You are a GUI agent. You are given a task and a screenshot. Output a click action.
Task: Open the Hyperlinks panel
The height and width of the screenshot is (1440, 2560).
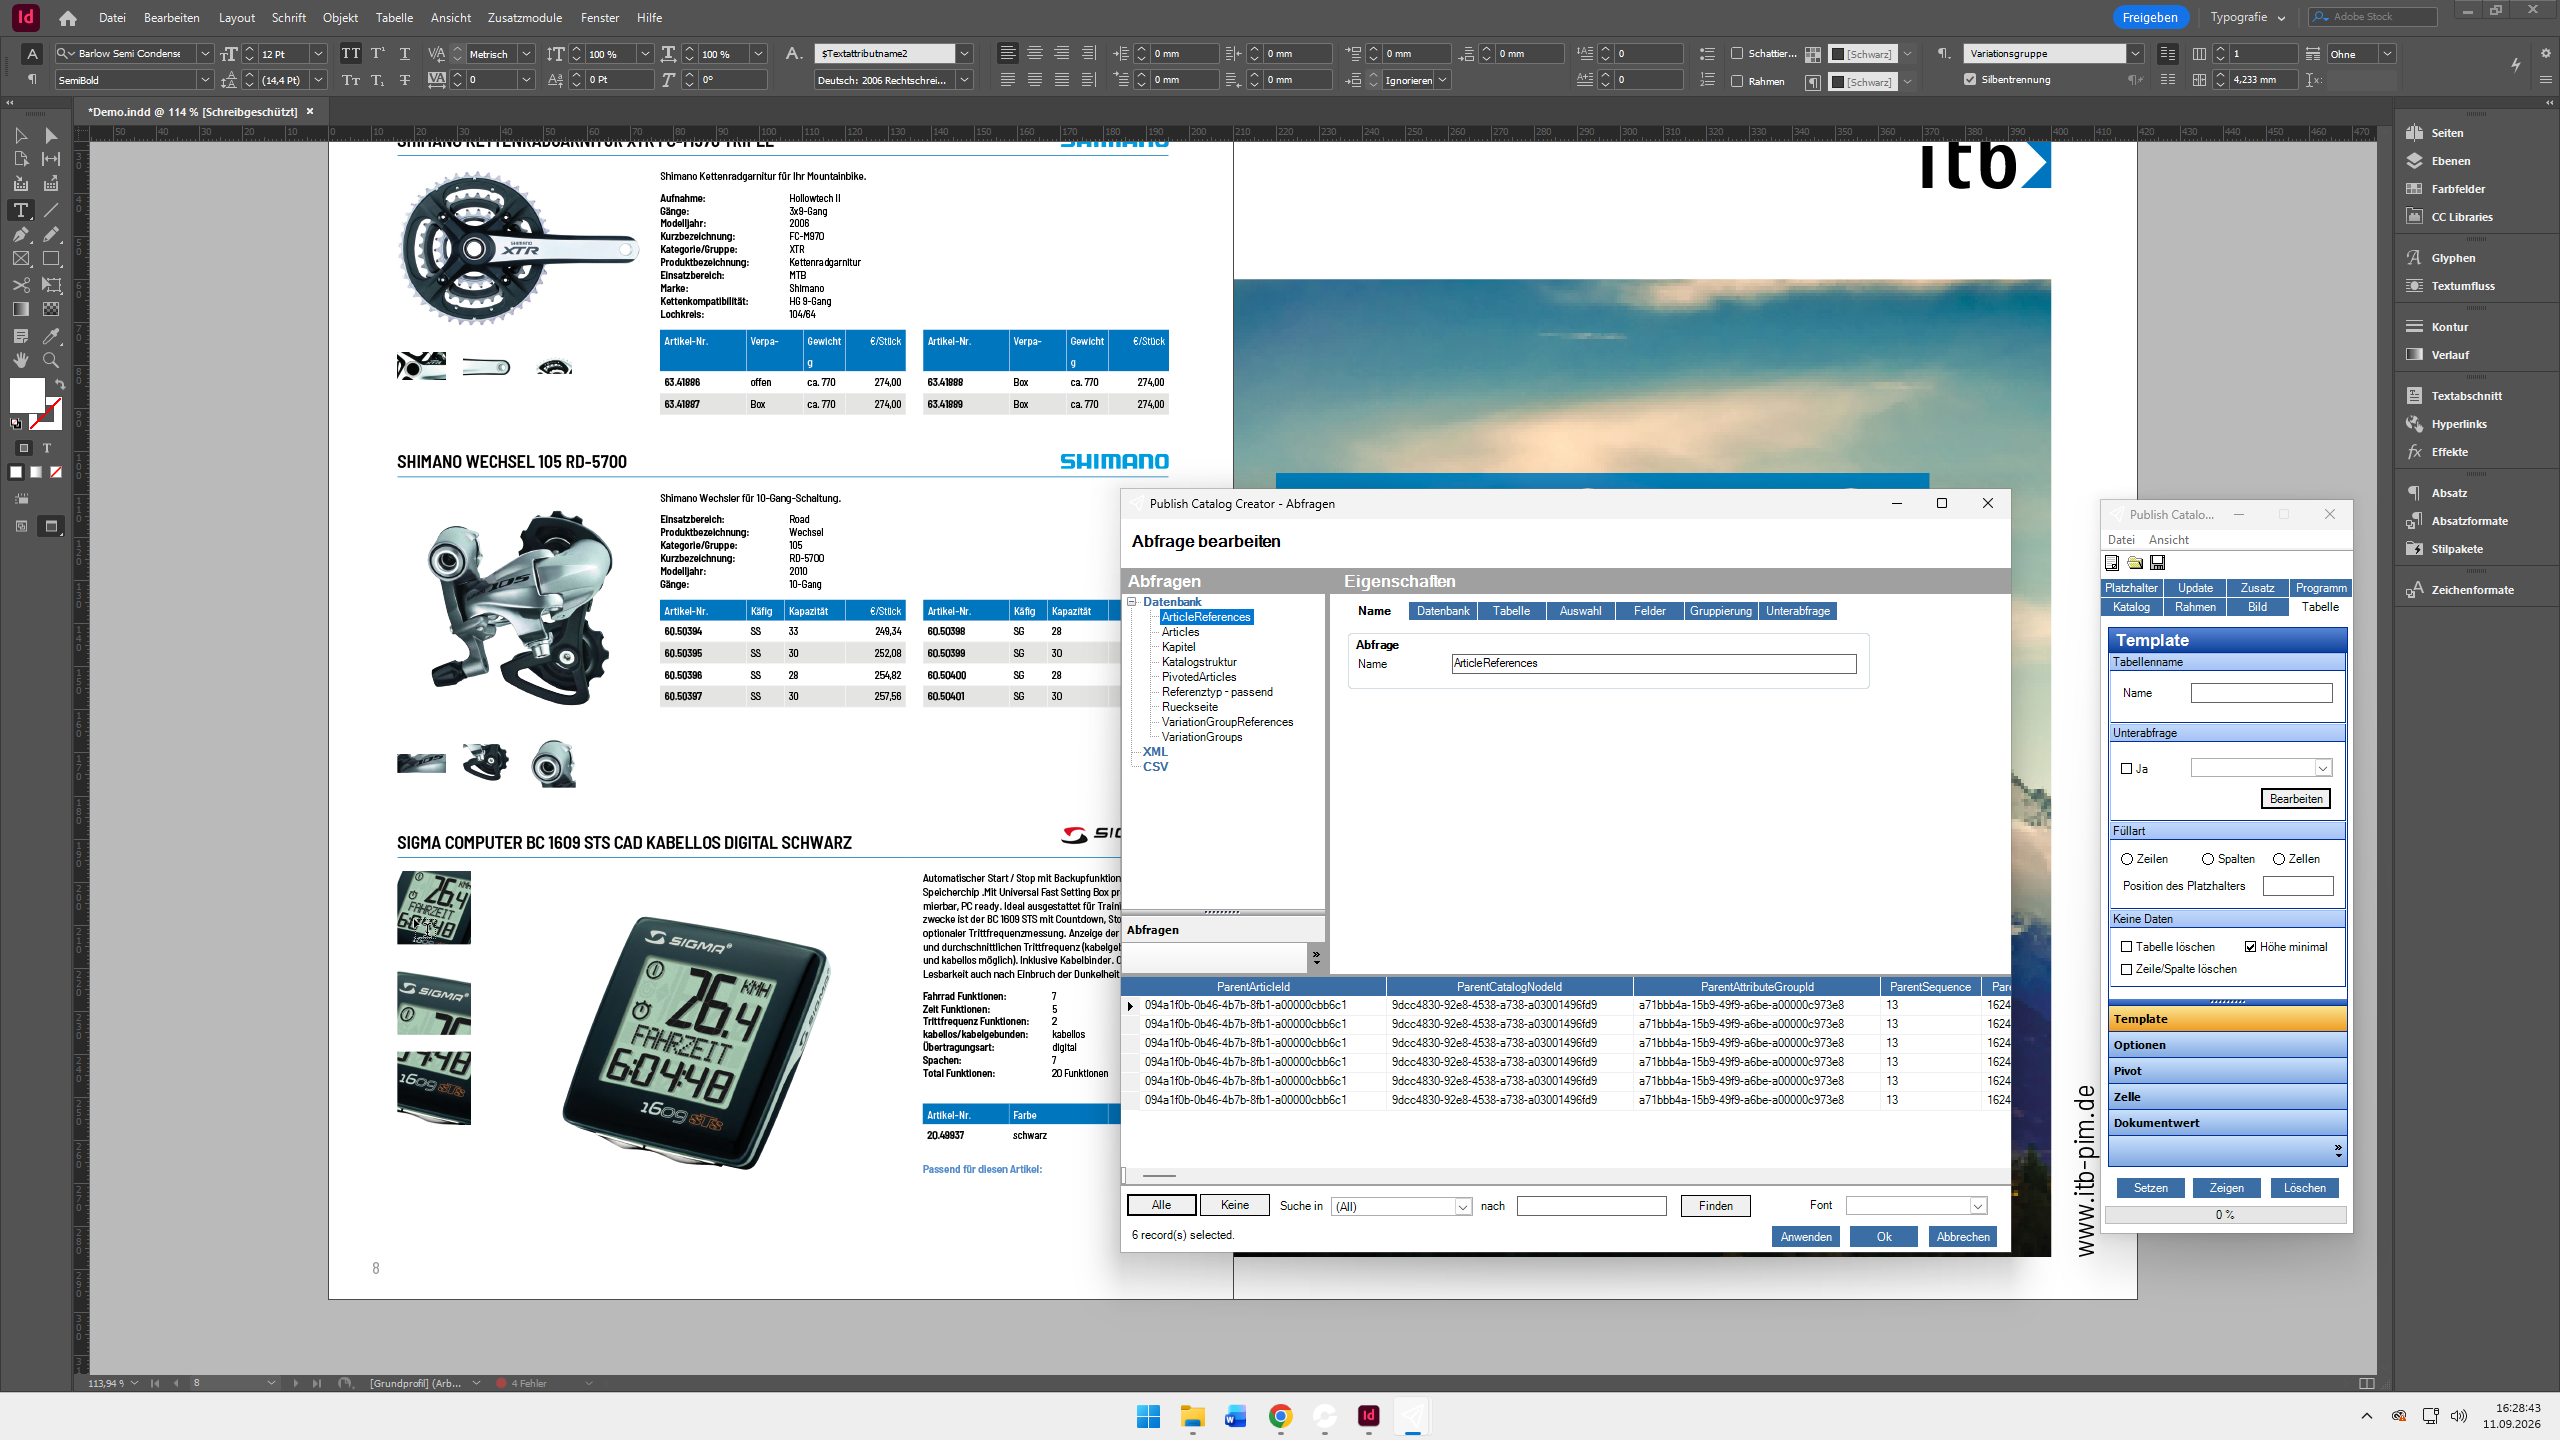click(2459, 424)
